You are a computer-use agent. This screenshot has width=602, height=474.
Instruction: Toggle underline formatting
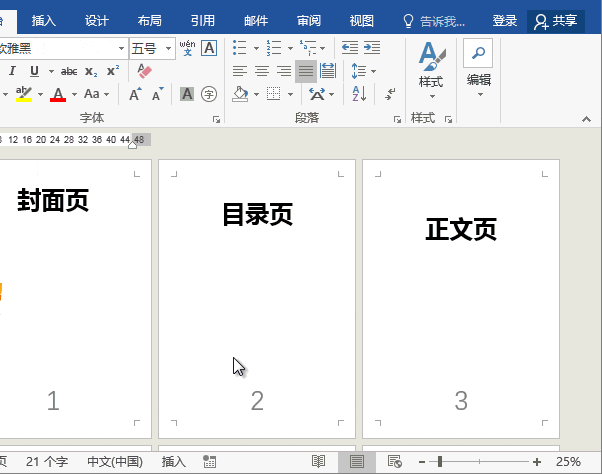[x=34, y=71]
